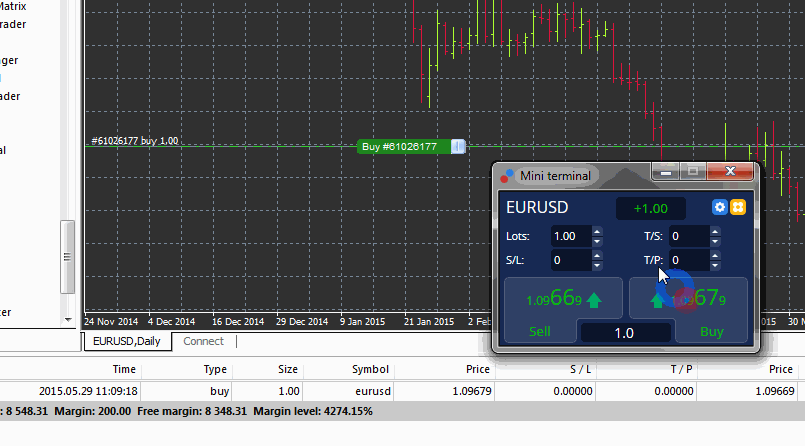Increase Lots value with up arrow
Viewport: 805px width, 446px height.
click(597, 232)
